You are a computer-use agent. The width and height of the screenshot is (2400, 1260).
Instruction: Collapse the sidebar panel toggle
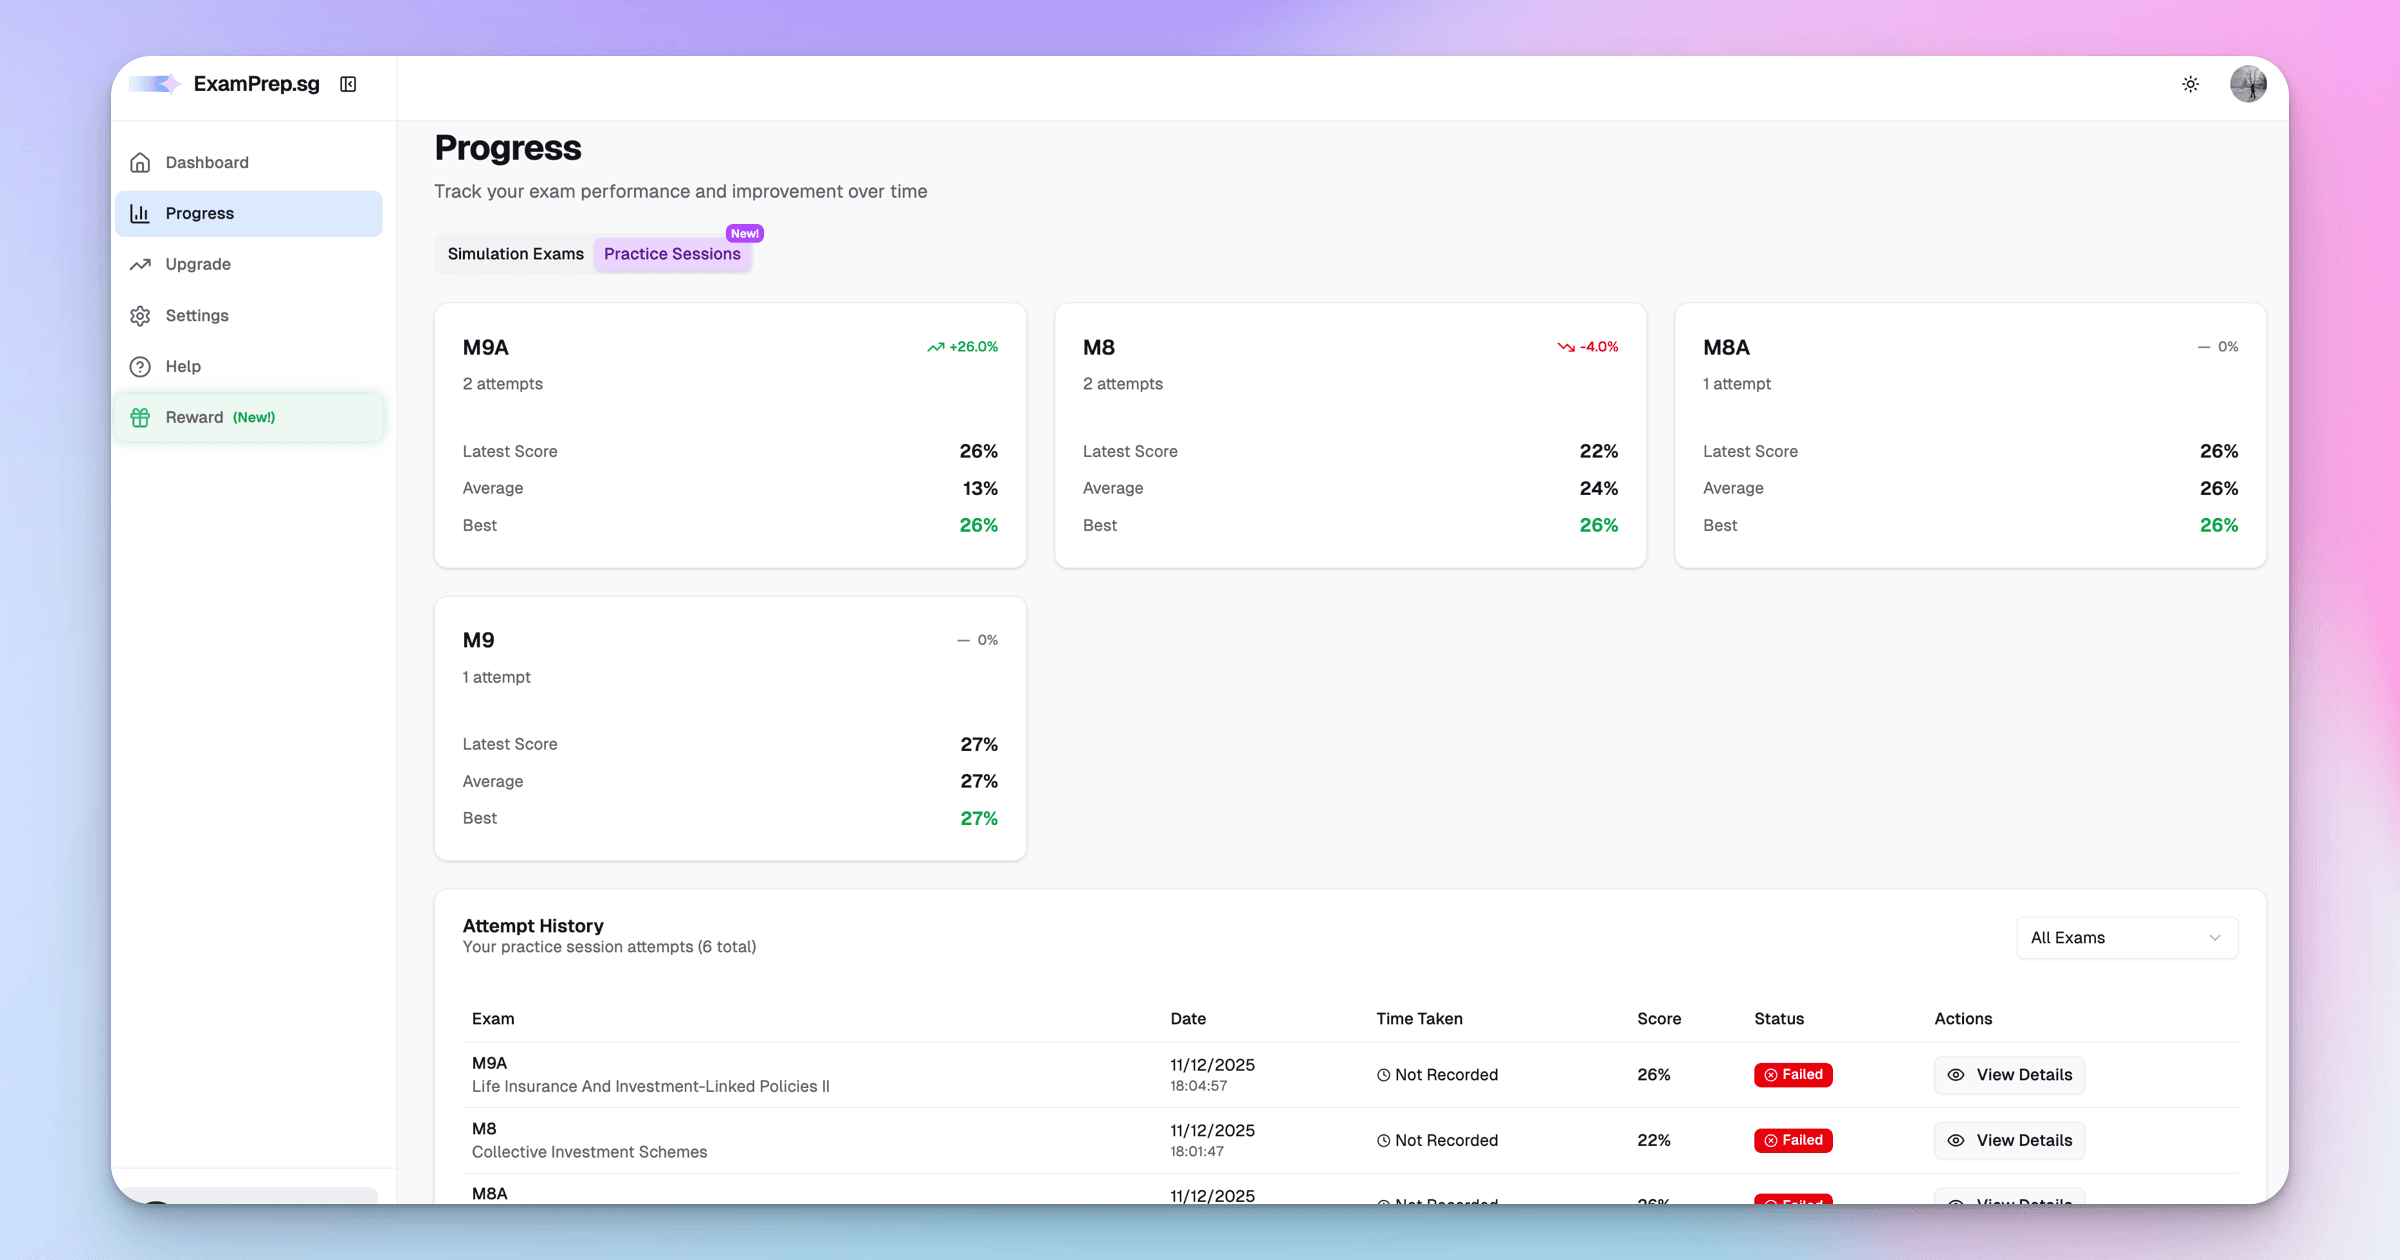pos(348,84)
